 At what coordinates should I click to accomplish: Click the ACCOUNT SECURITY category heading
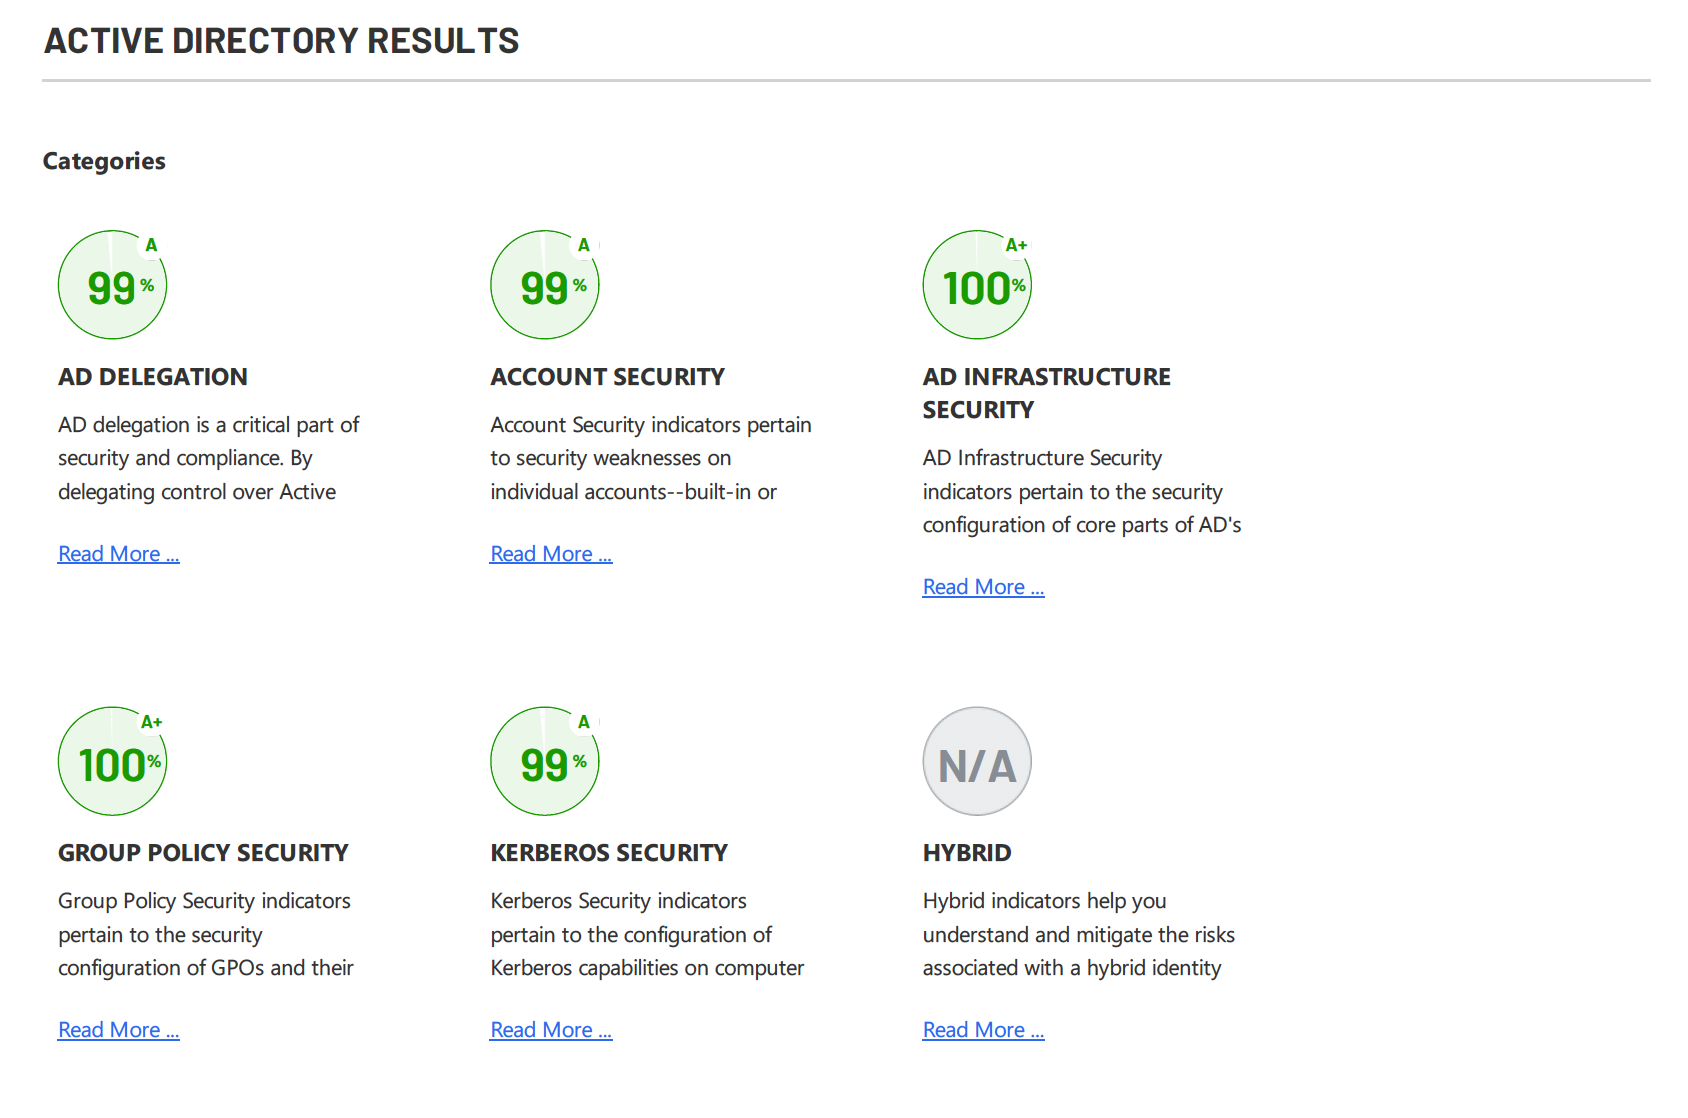click(607, 377)
